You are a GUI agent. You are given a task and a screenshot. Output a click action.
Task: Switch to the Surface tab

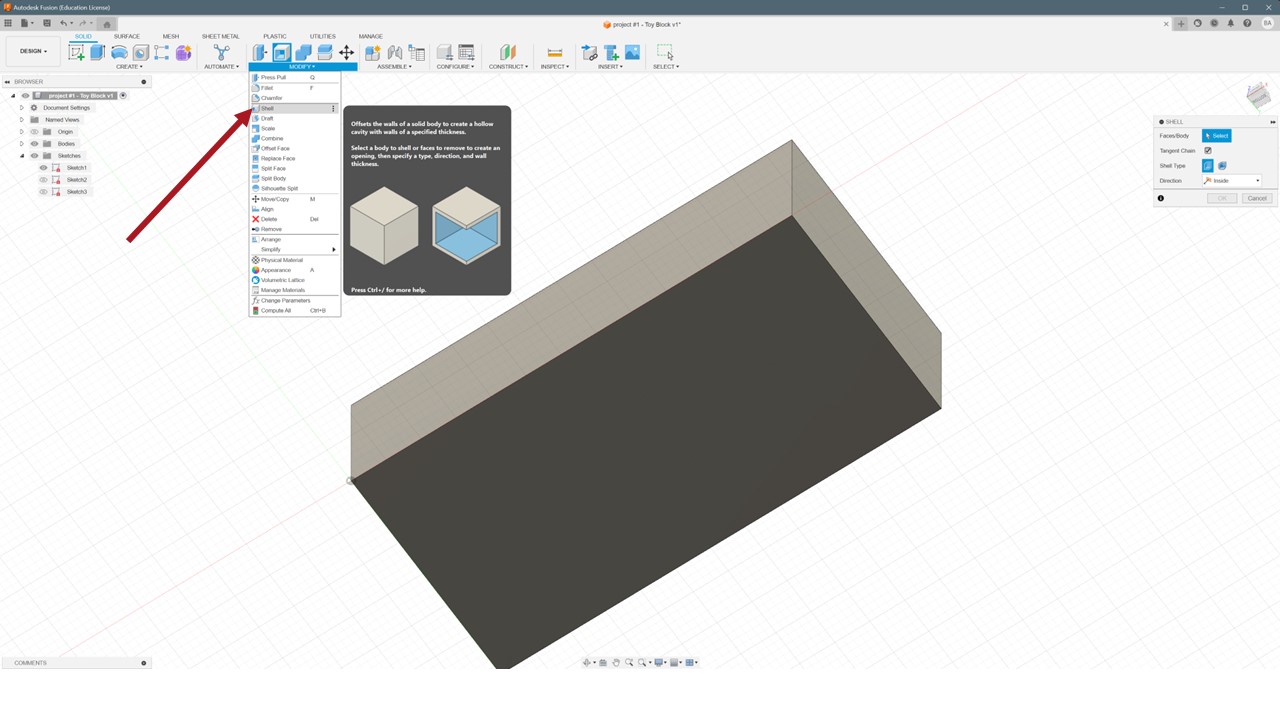click(127, 36)
